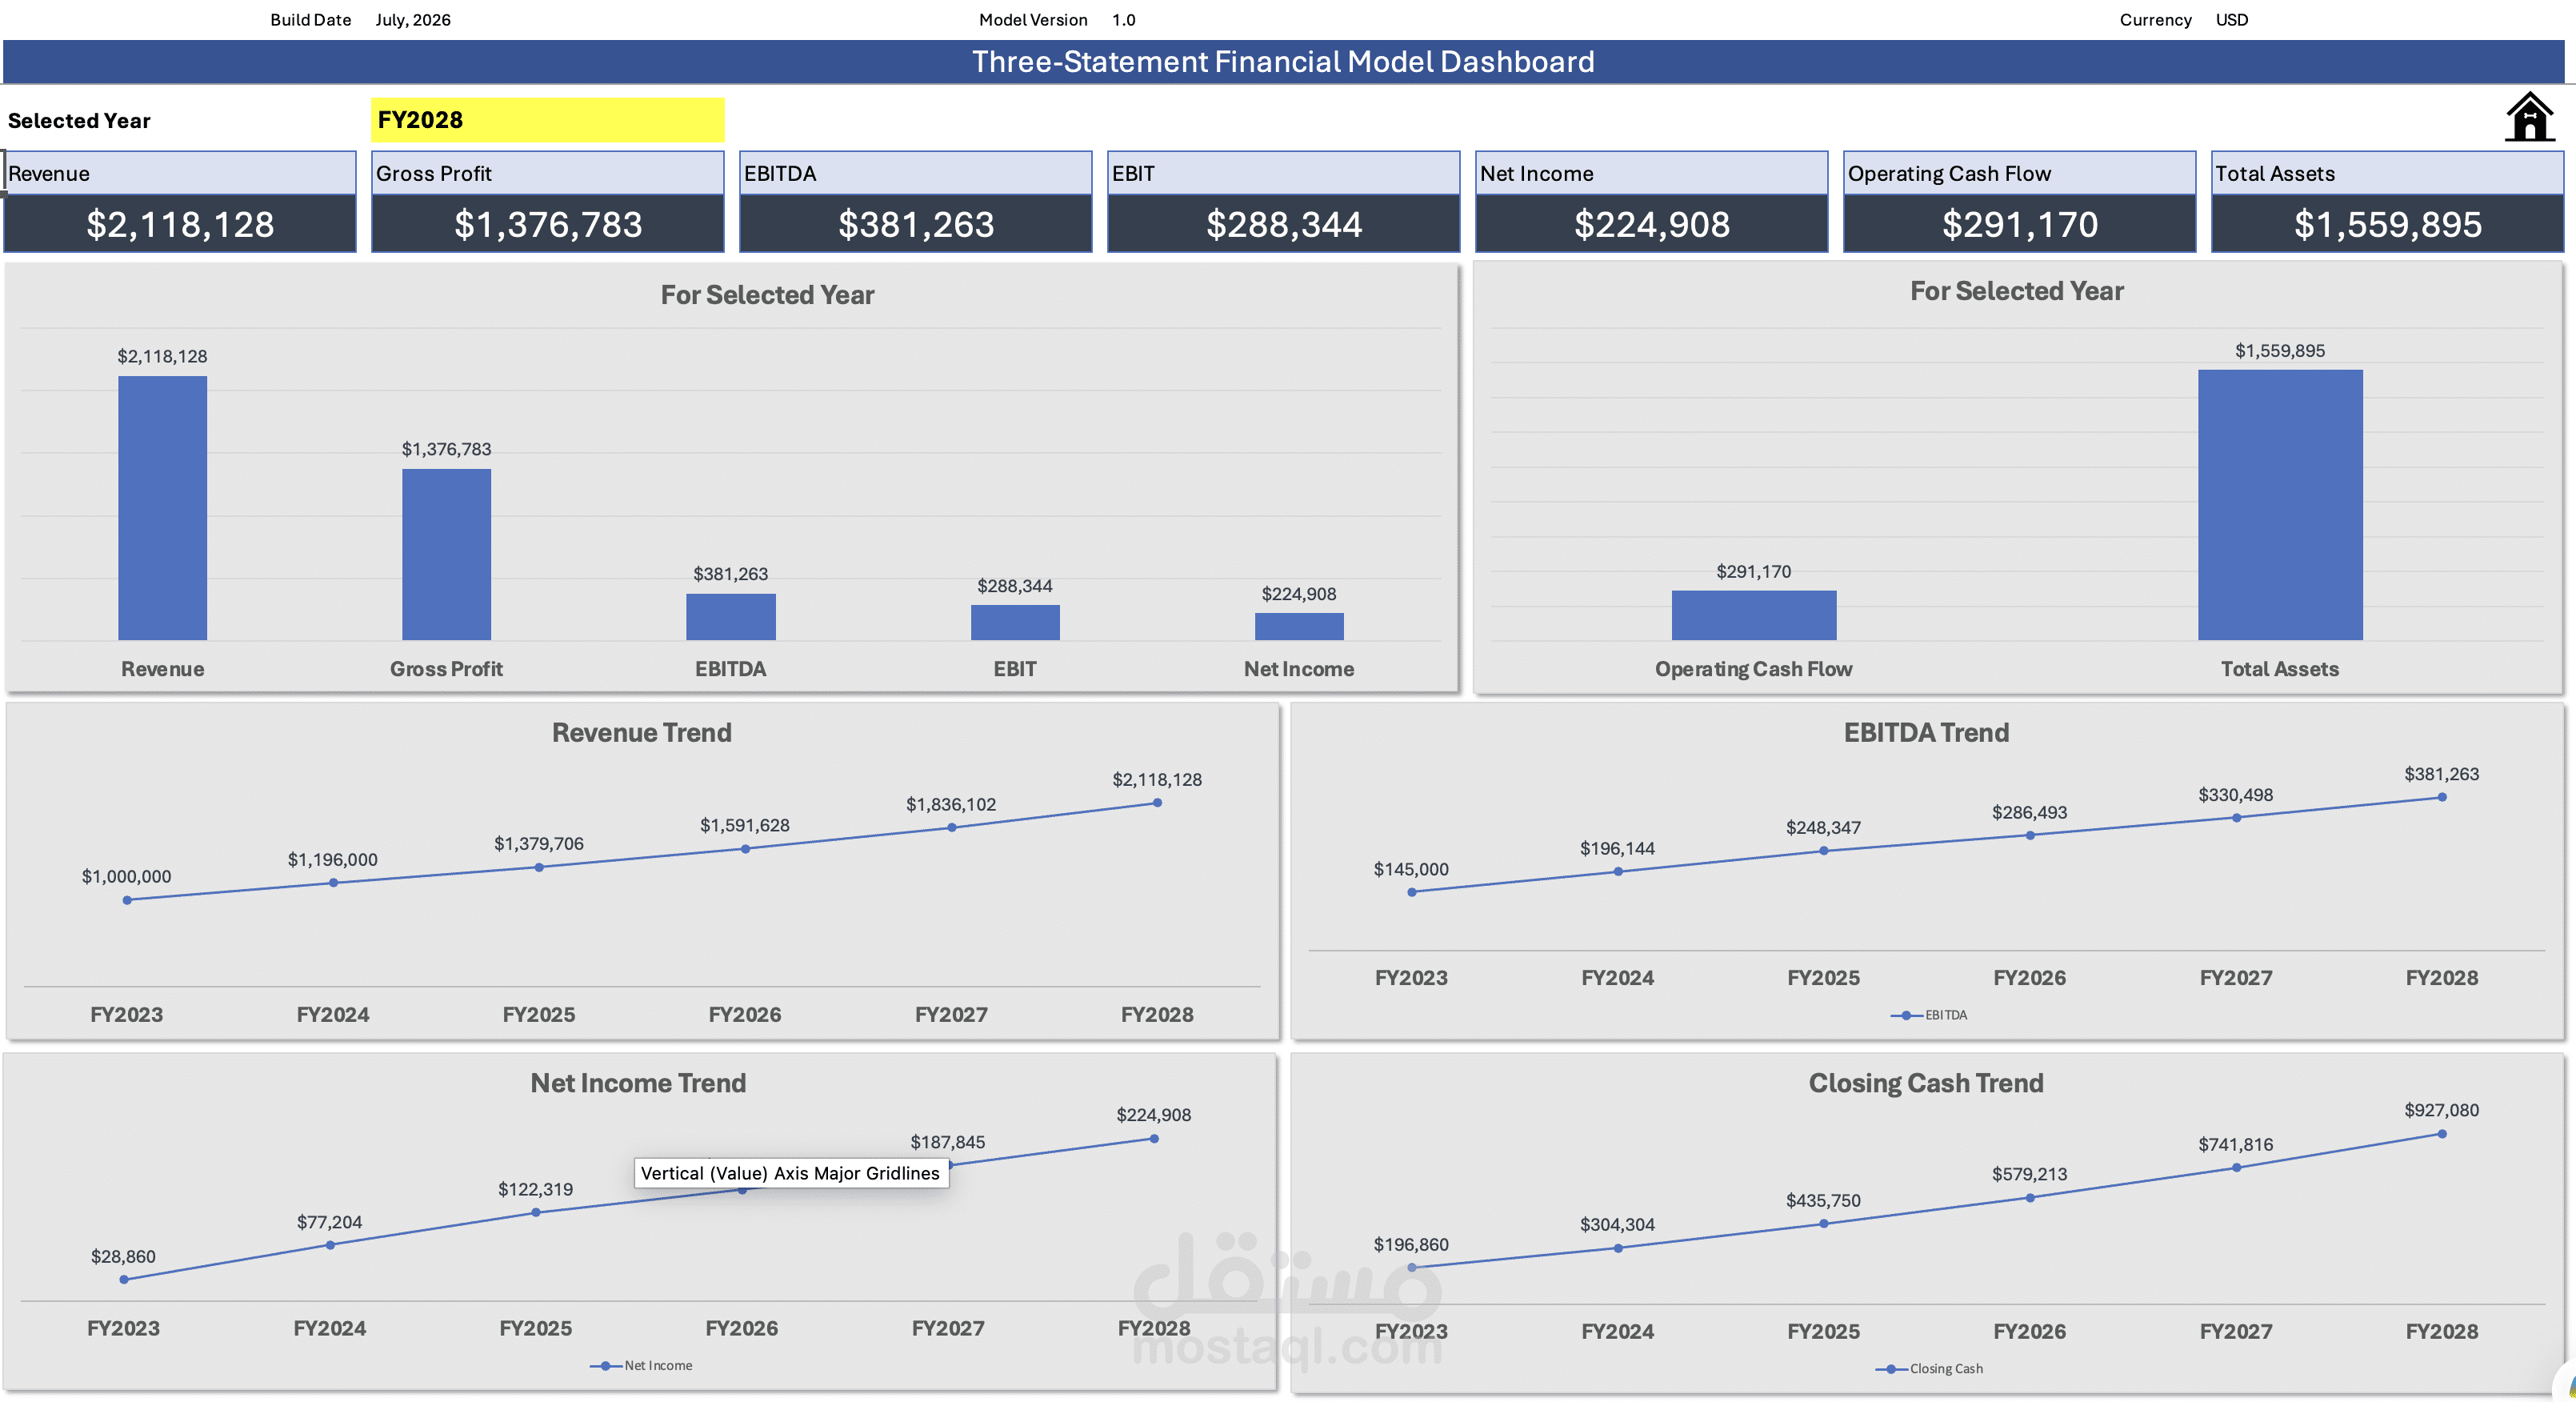This screenshot has width=2576, height=1402.
Task: Click the Net Income legend entry
Action: point(641,1366)
